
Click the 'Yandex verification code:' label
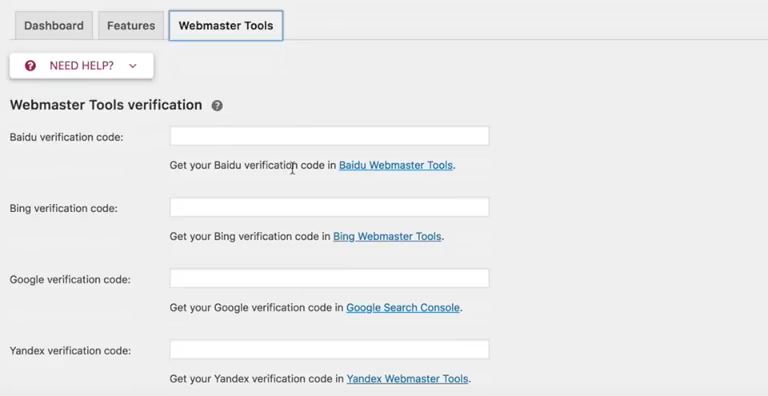pyautogui.click(x=70, y=350)
